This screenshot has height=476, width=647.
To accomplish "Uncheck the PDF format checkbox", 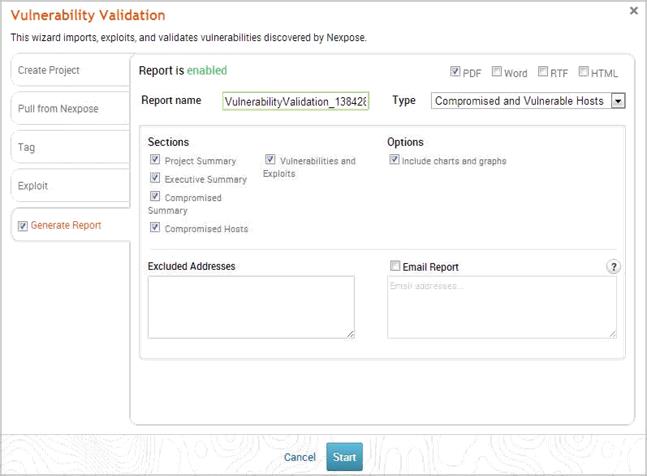I will click(456, 72).
